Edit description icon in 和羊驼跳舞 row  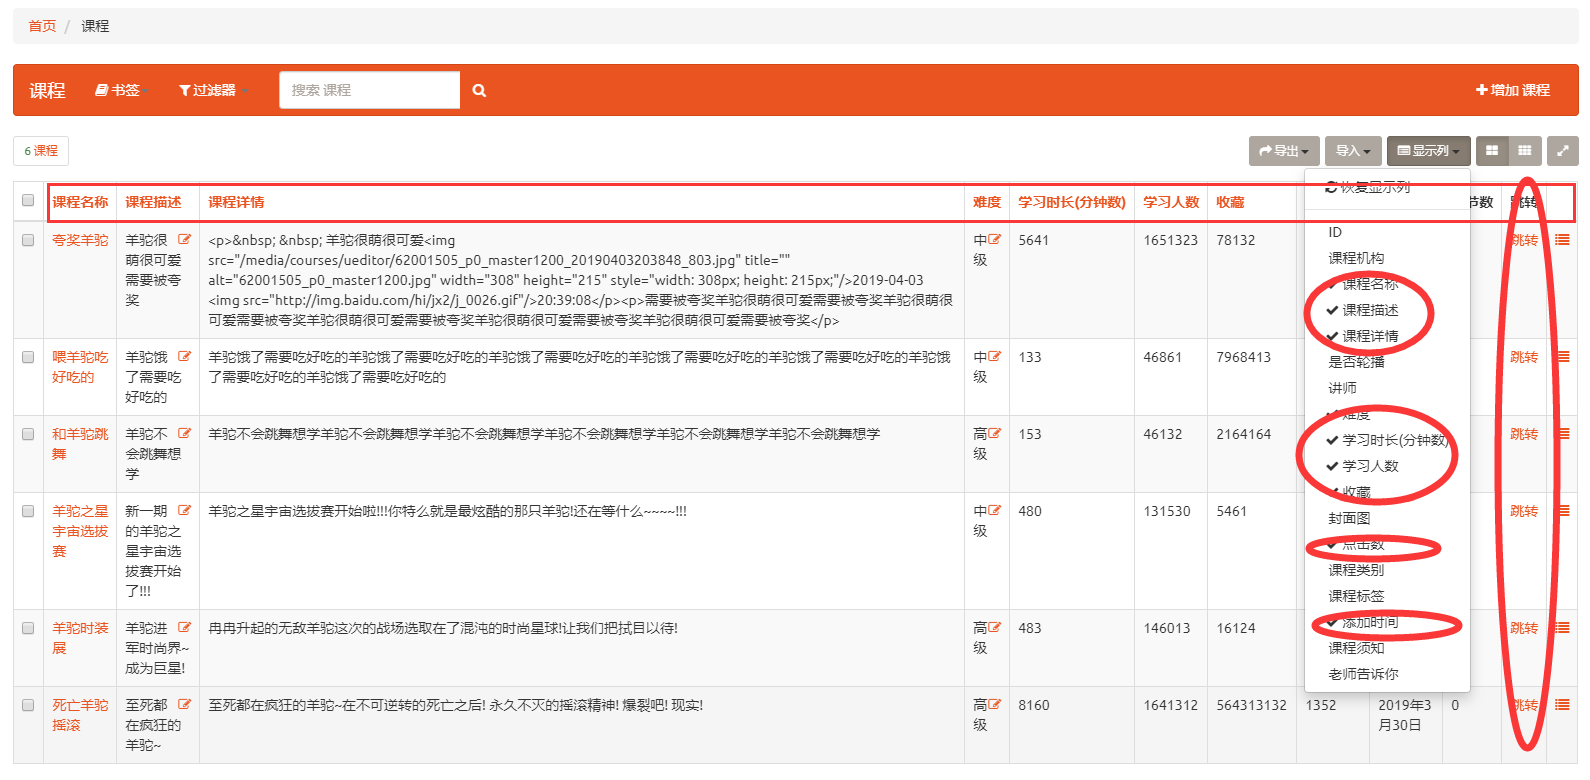[184, 434]
